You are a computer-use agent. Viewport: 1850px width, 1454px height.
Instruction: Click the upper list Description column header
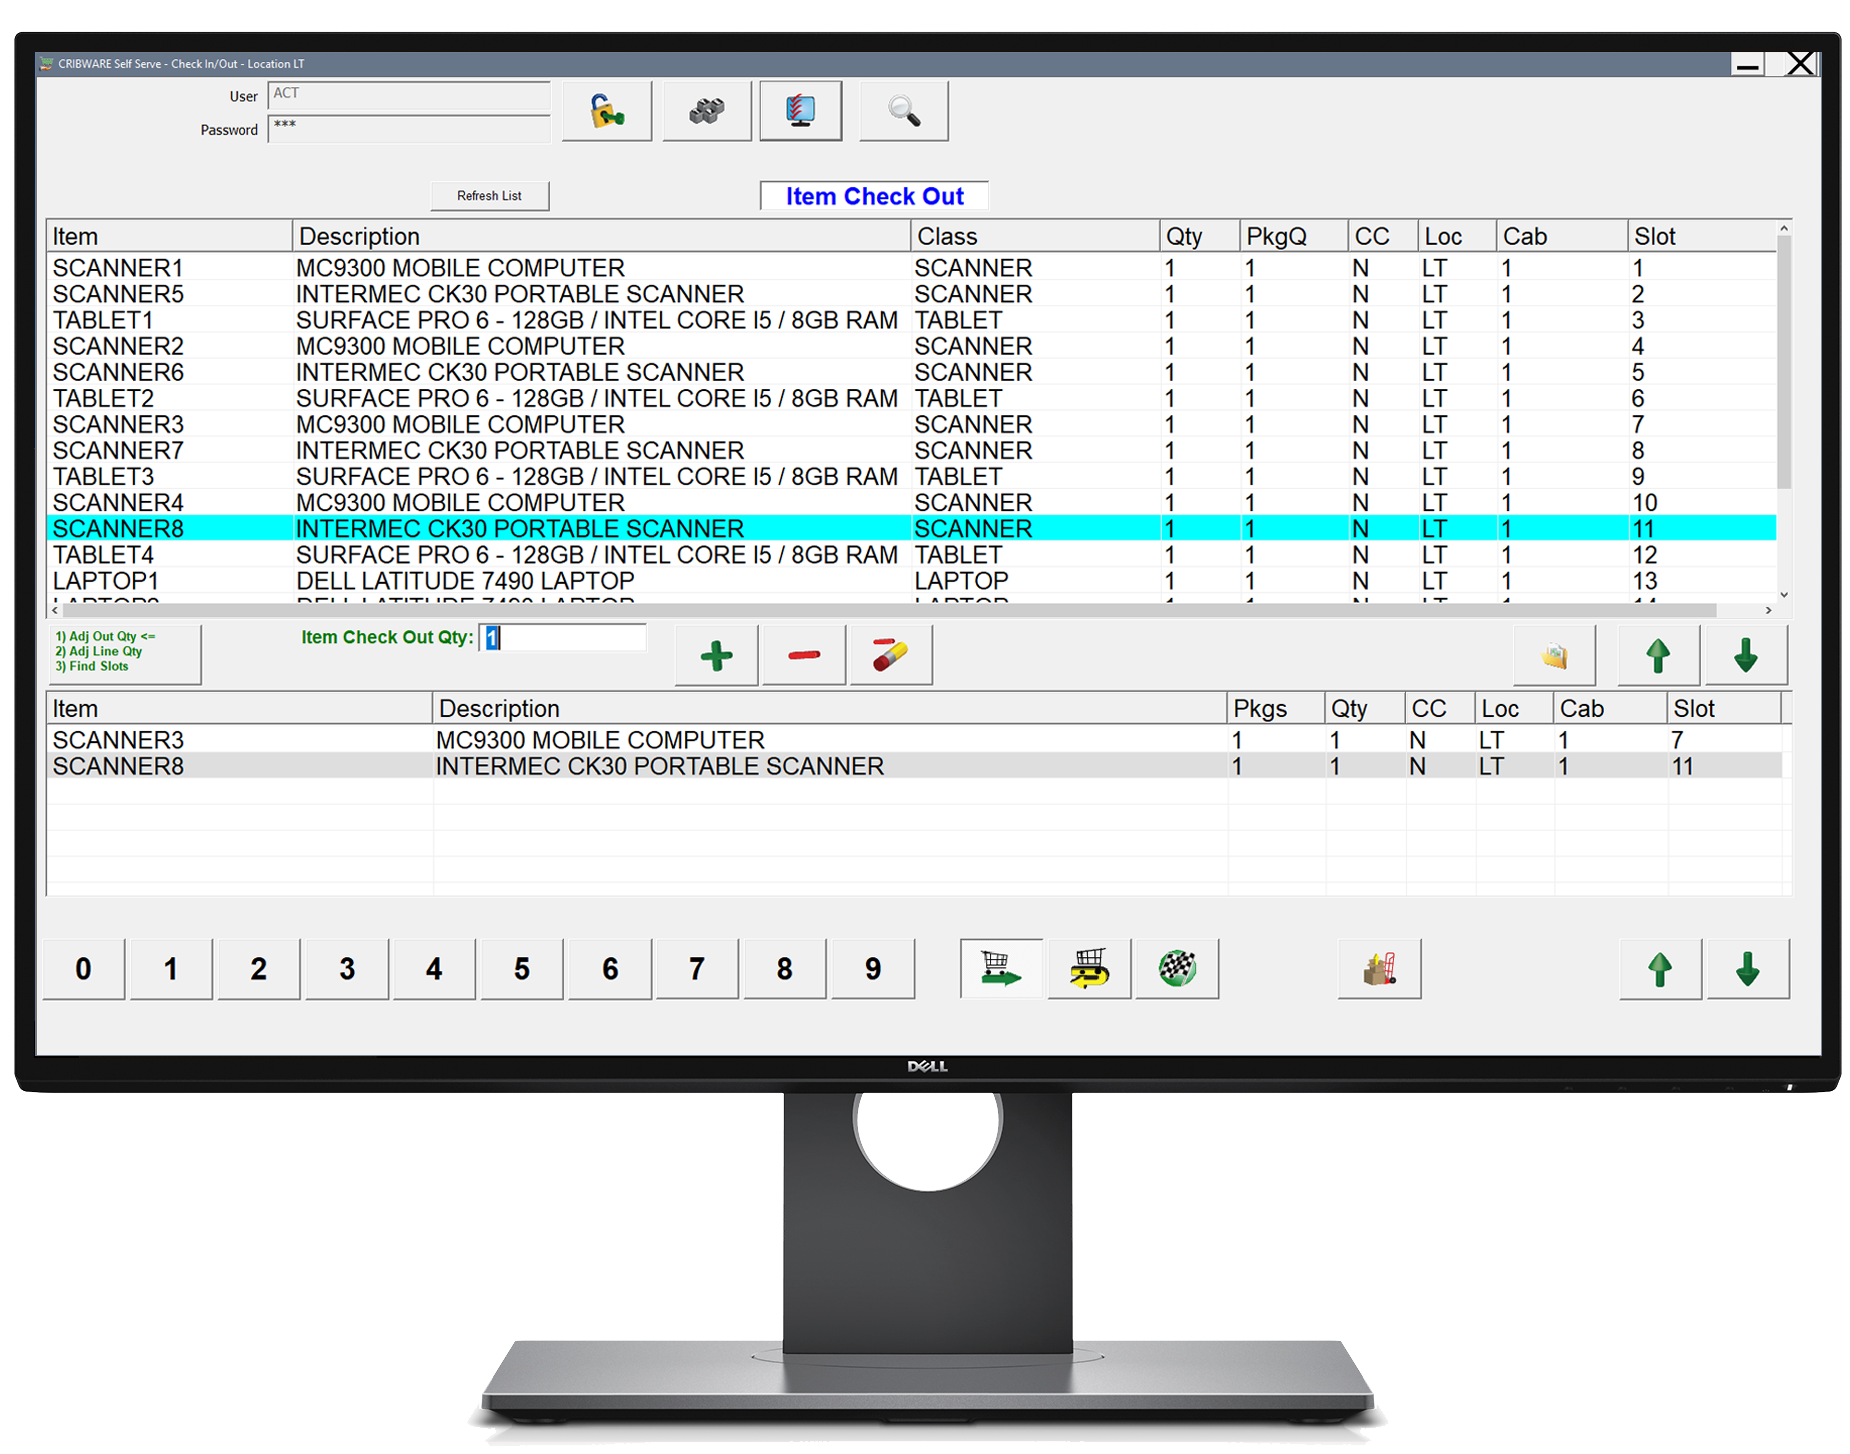[601, 236]
